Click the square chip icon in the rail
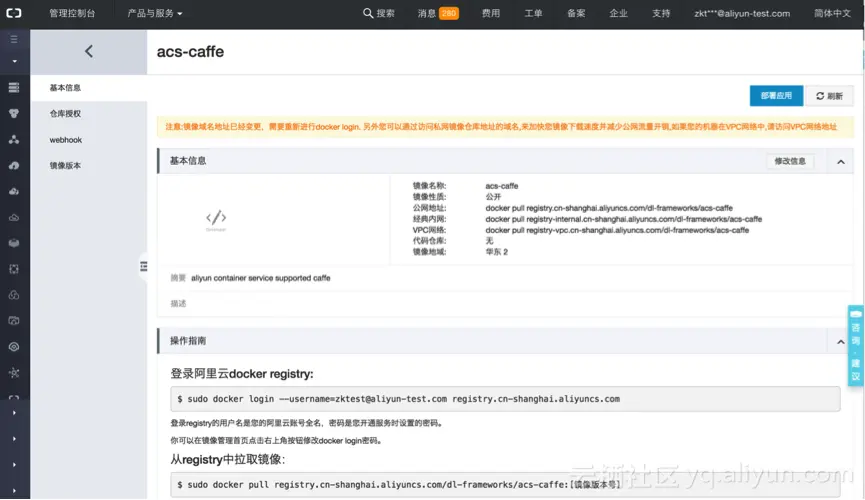Screen dimensions: 865x500 tap(14, 269)
